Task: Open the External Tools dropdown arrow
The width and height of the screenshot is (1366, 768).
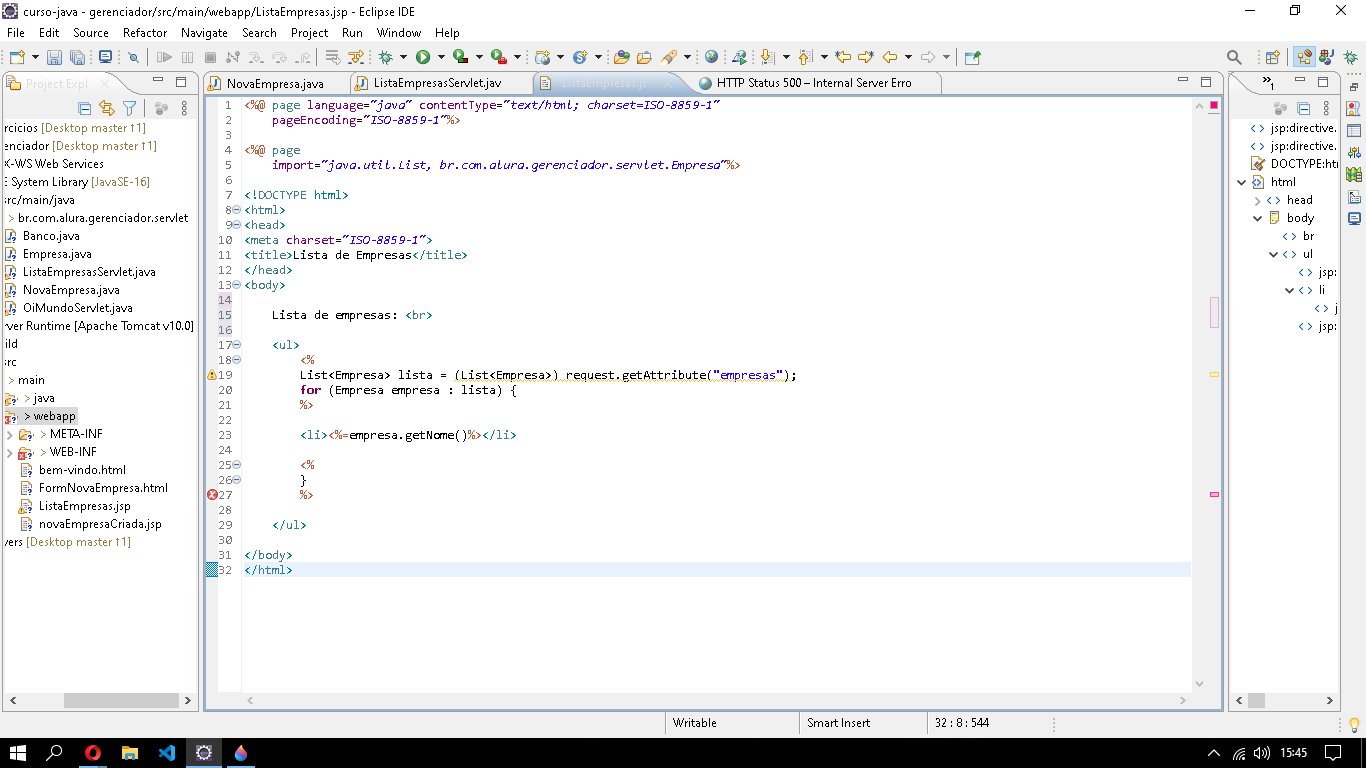Action: [x=517, y=58]
